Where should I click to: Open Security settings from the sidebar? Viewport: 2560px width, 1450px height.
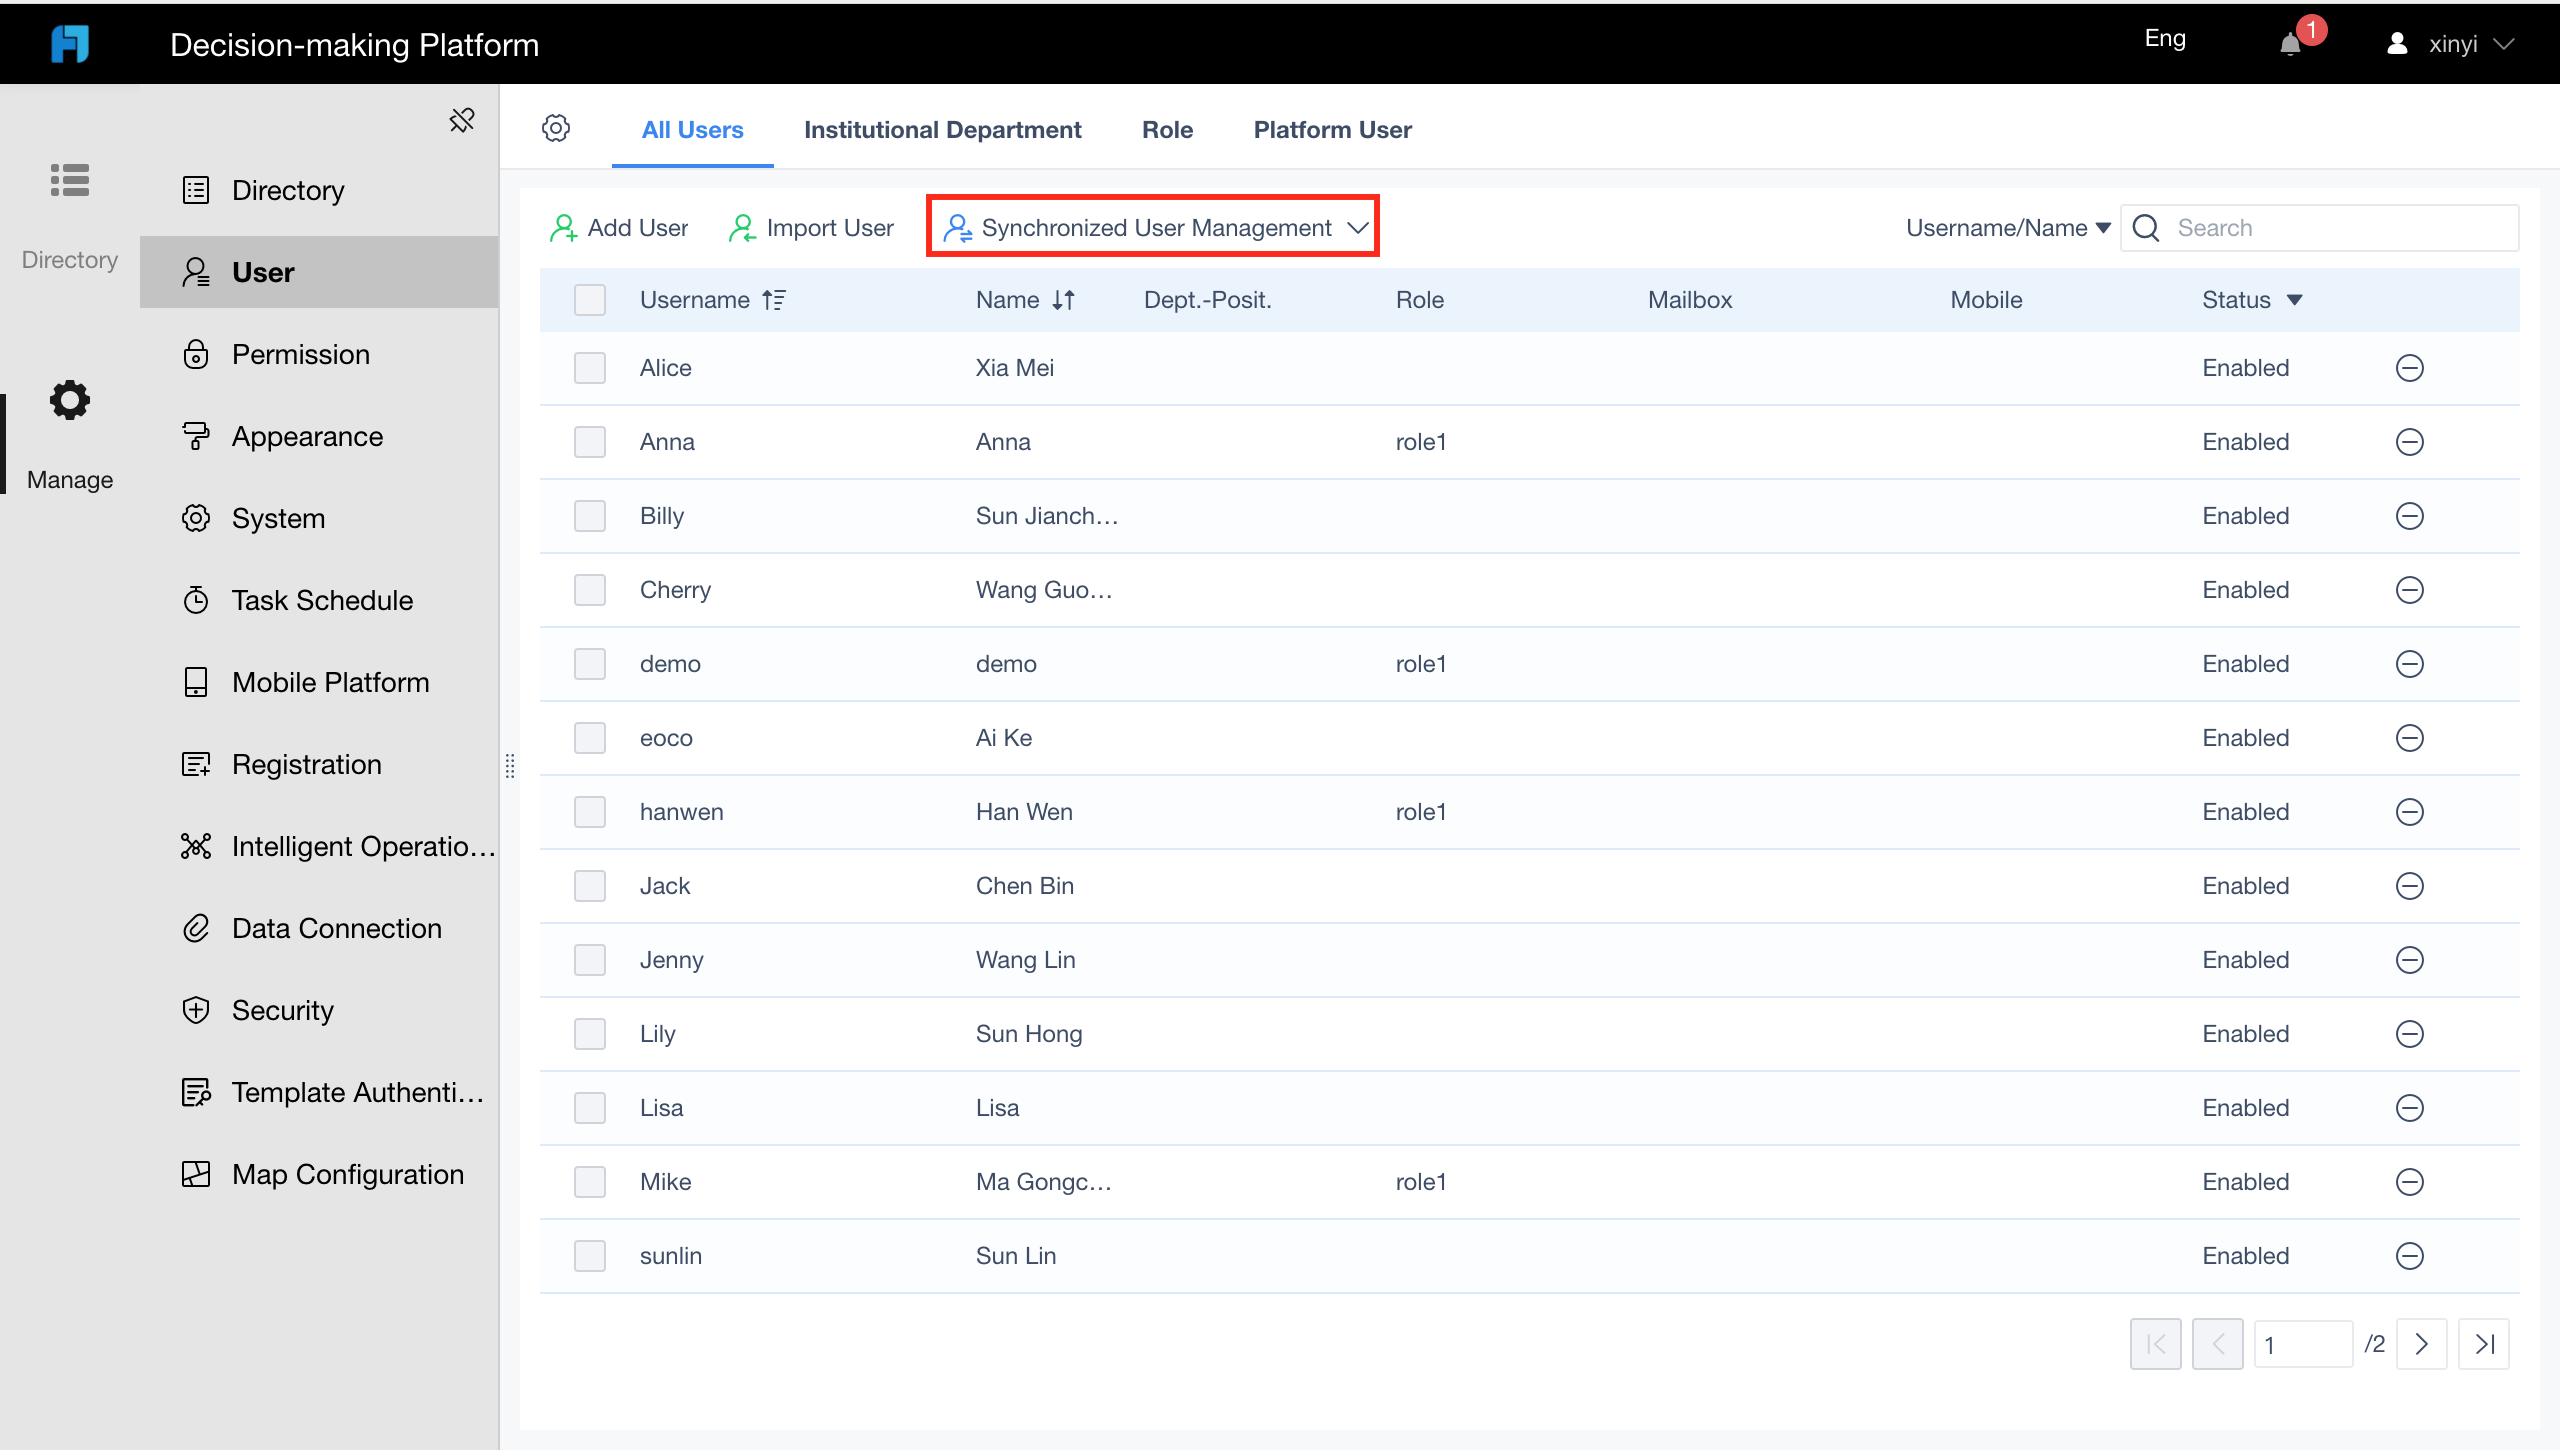pyautogui.click(x=283, y=1010)
